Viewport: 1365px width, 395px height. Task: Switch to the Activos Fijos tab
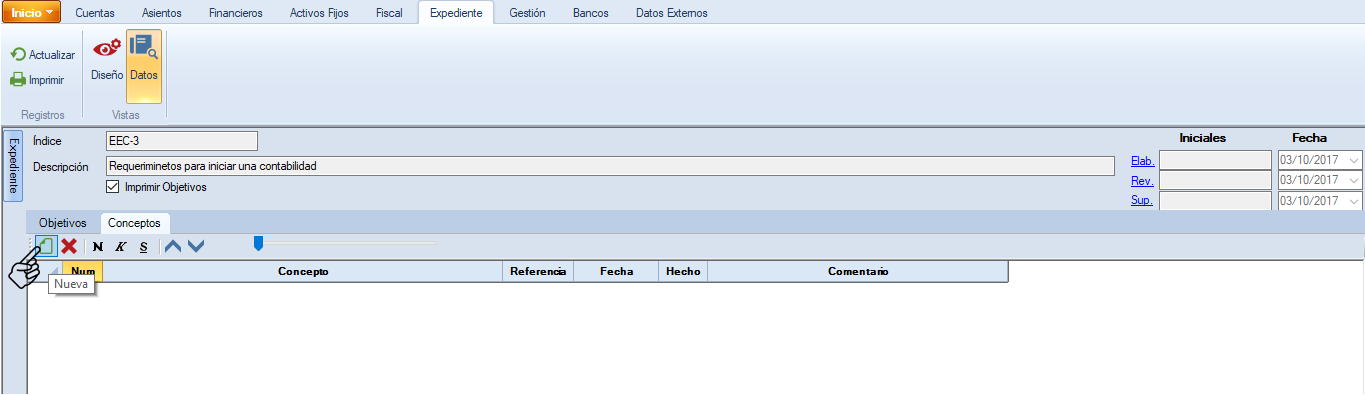(319, 13)
